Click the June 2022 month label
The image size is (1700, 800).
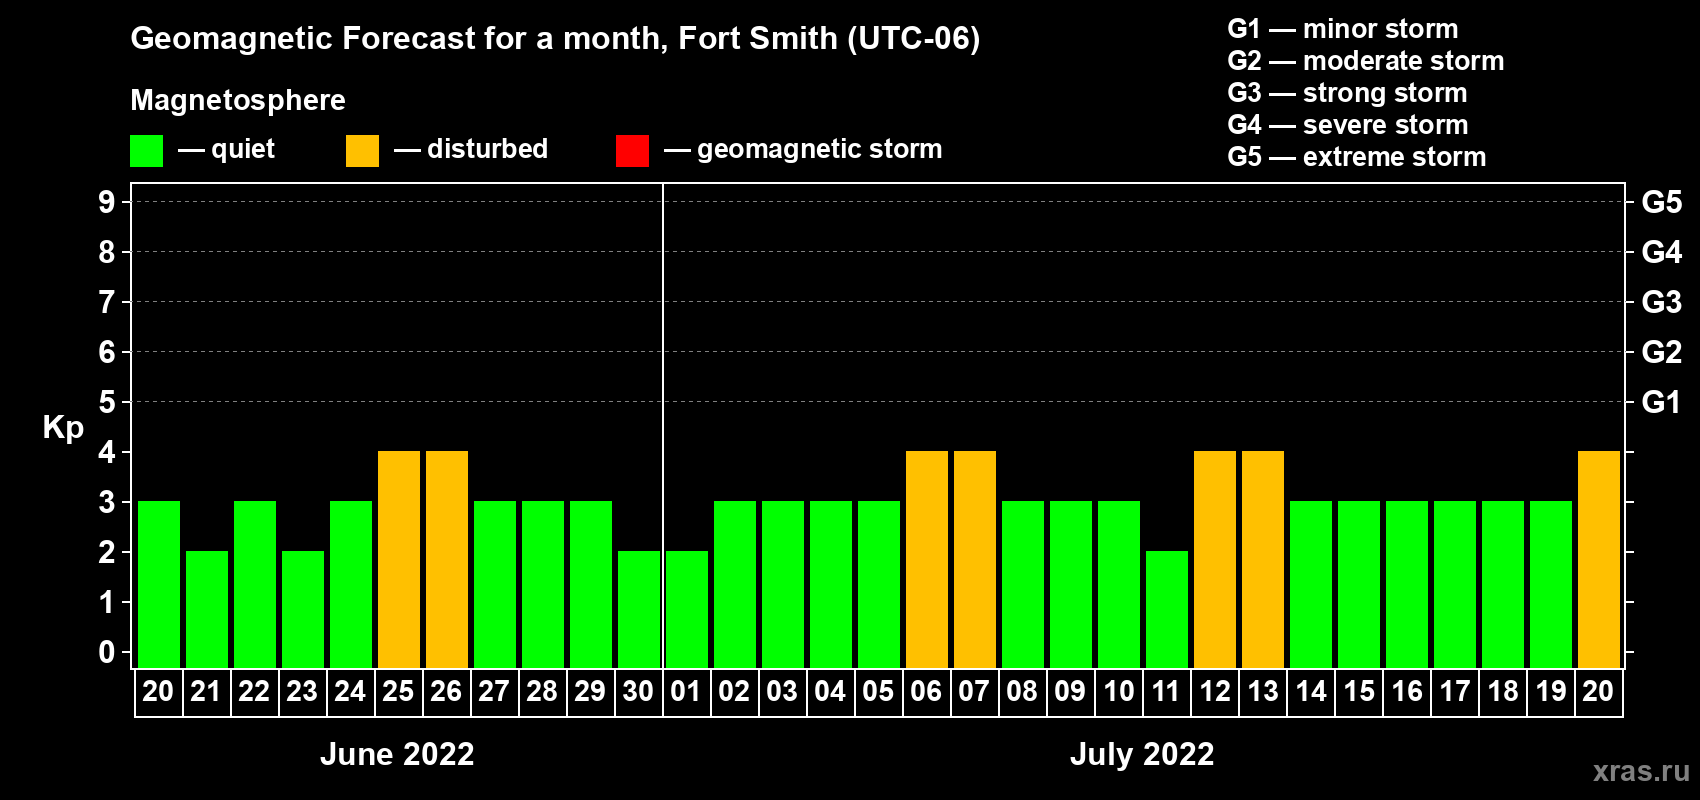[397, 754]
